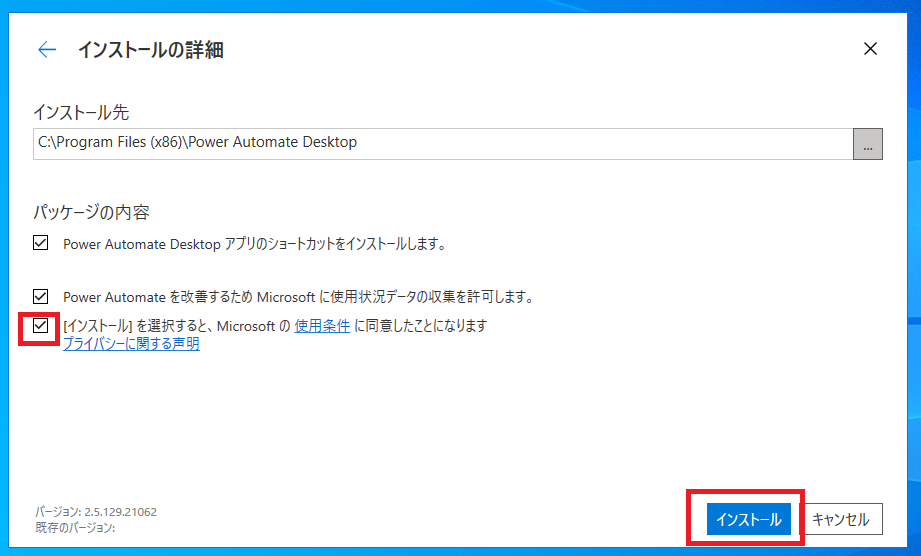Click the パッケージの内容 heading
The width and height of the screenshot is (921, 556).
coord(91,212)
